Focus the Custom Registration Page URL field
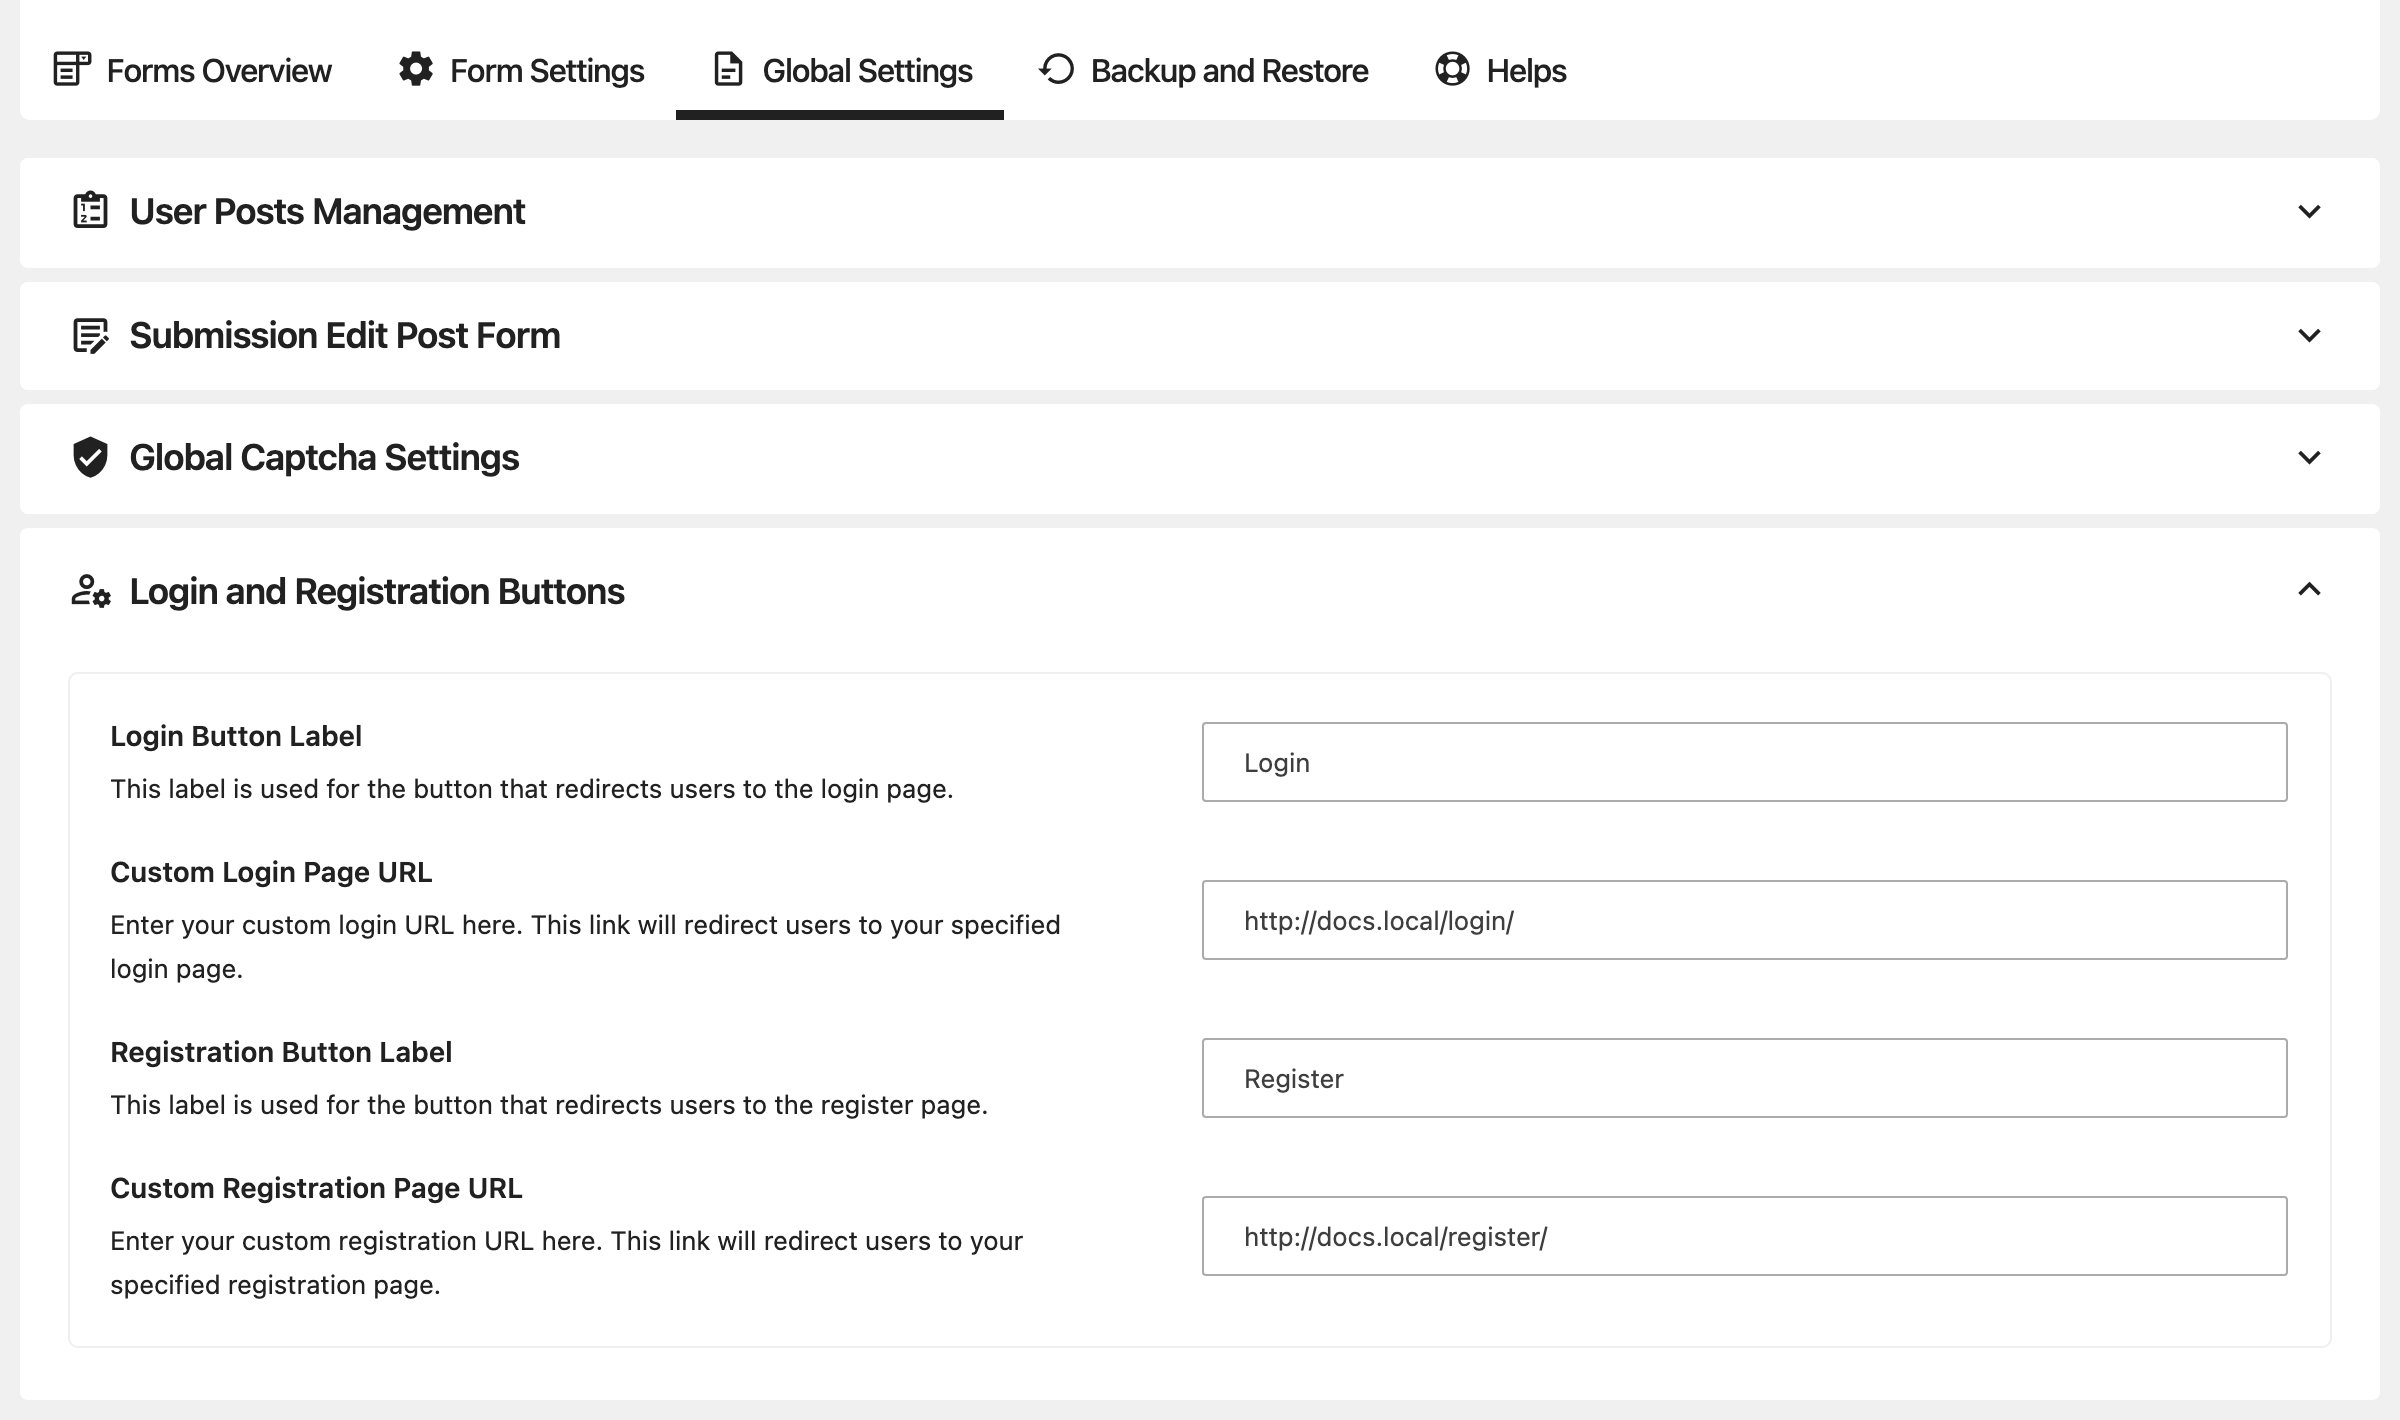This screenshot has height=1420, width=2400. pos(1744,1236)
